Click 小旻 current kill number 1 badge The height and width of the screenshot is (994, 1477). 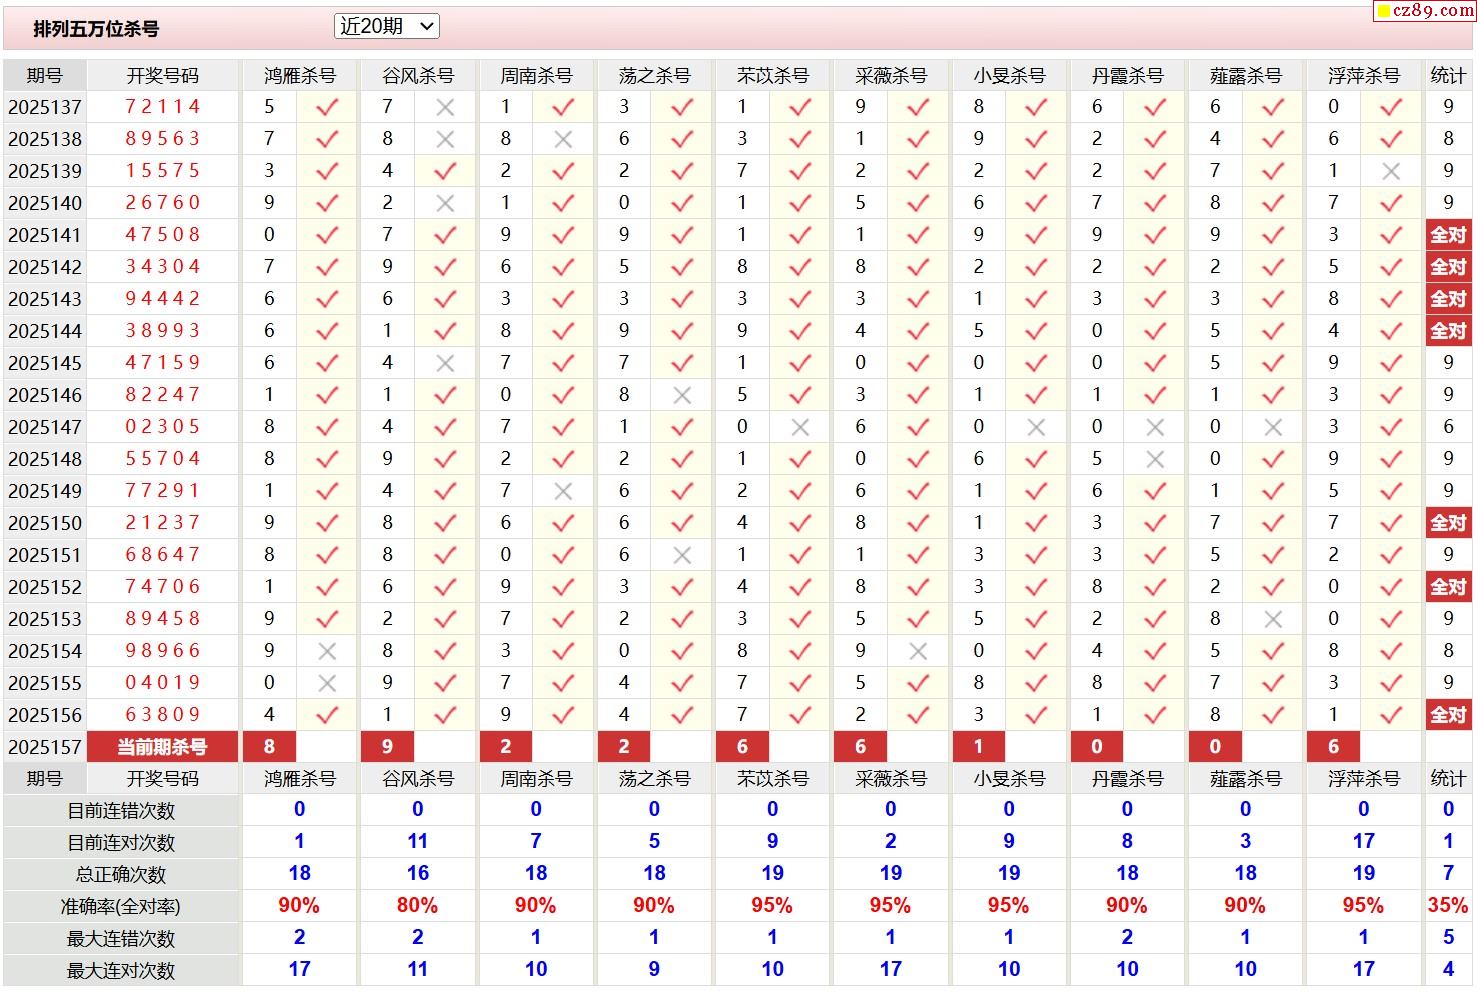click(x=978, y=747)
